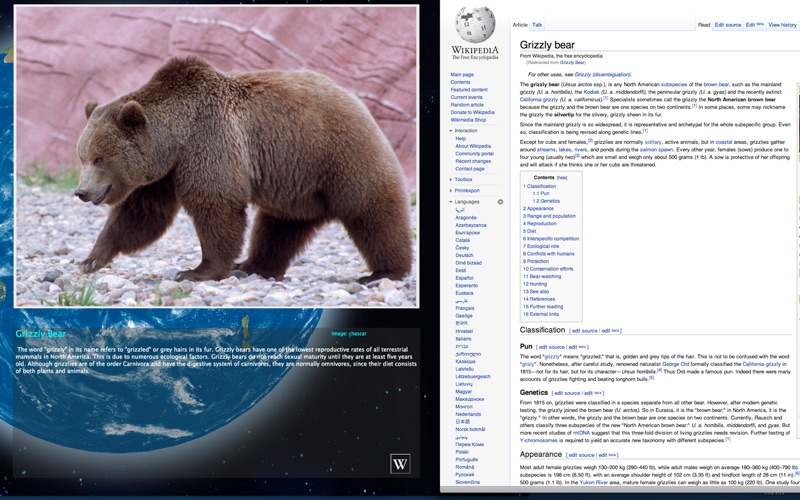The height and width of the screenshot is (500, 800).
Task: Jump to 5 Diet in Contents
Action: pos(529,231)
